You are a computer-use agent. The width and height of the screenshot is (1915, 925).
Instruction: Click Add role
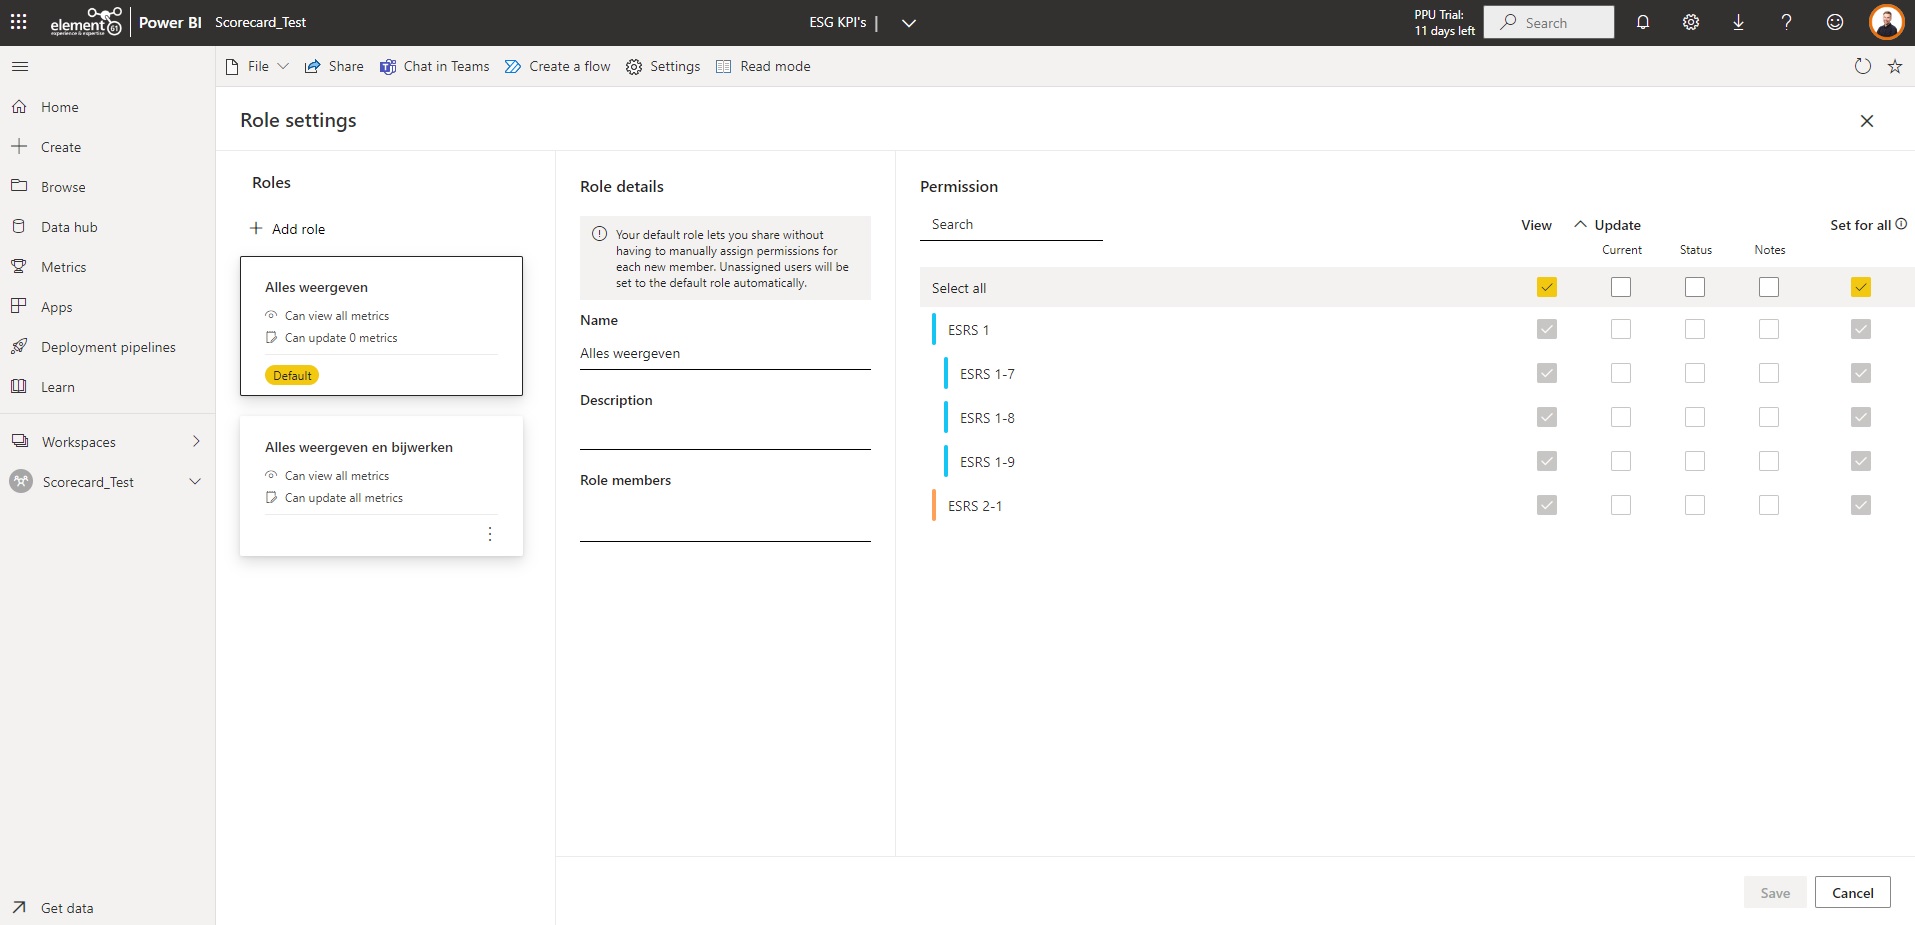289,228
